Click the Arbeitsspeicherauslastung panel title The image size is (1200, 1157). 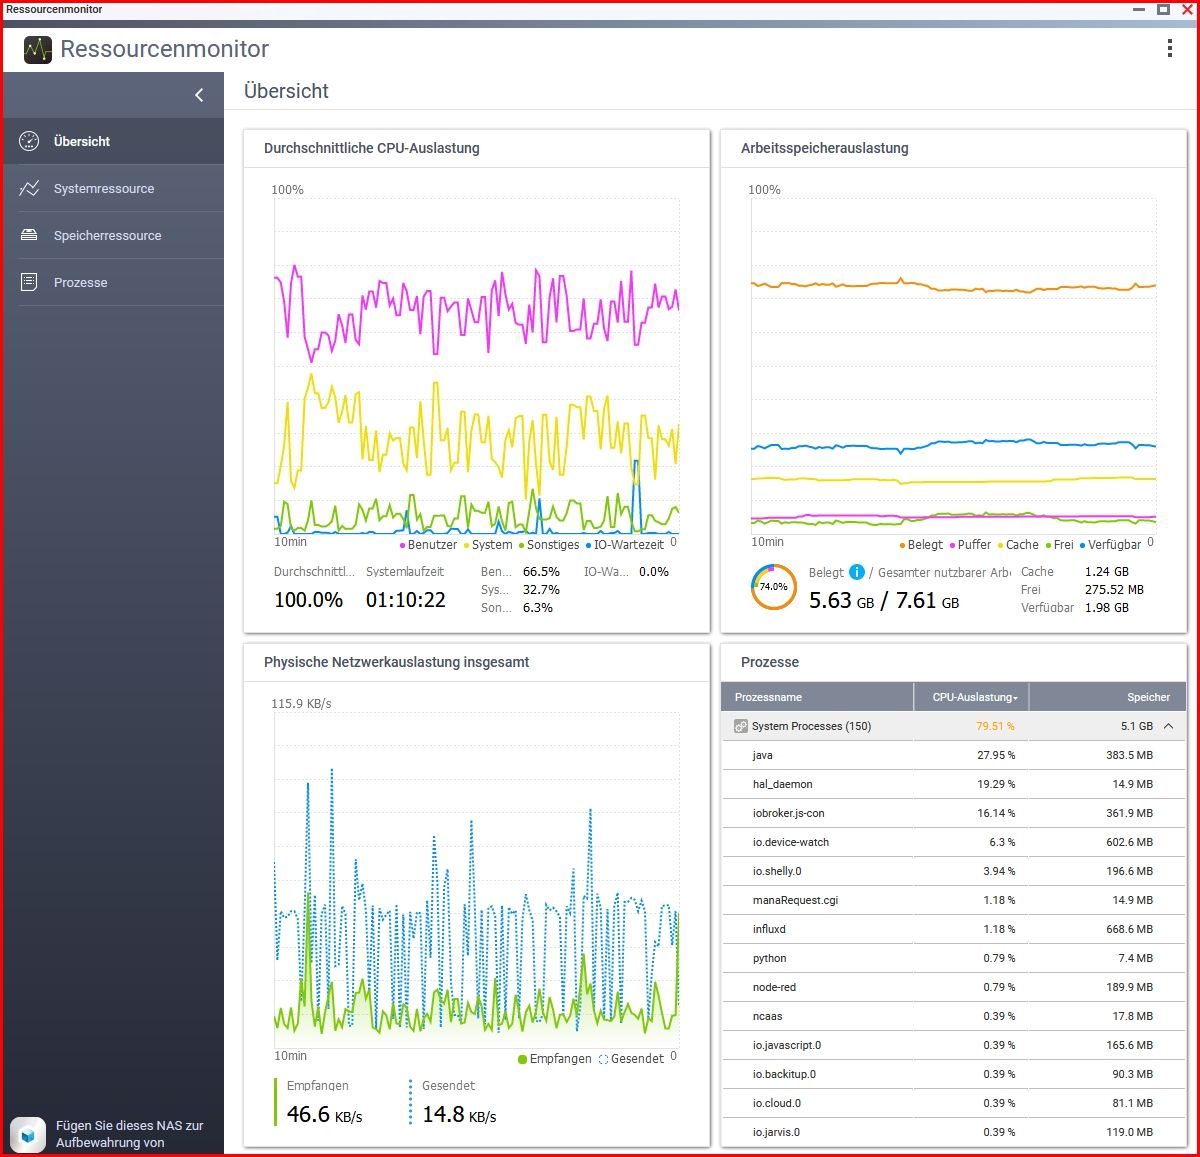[825, 148]
